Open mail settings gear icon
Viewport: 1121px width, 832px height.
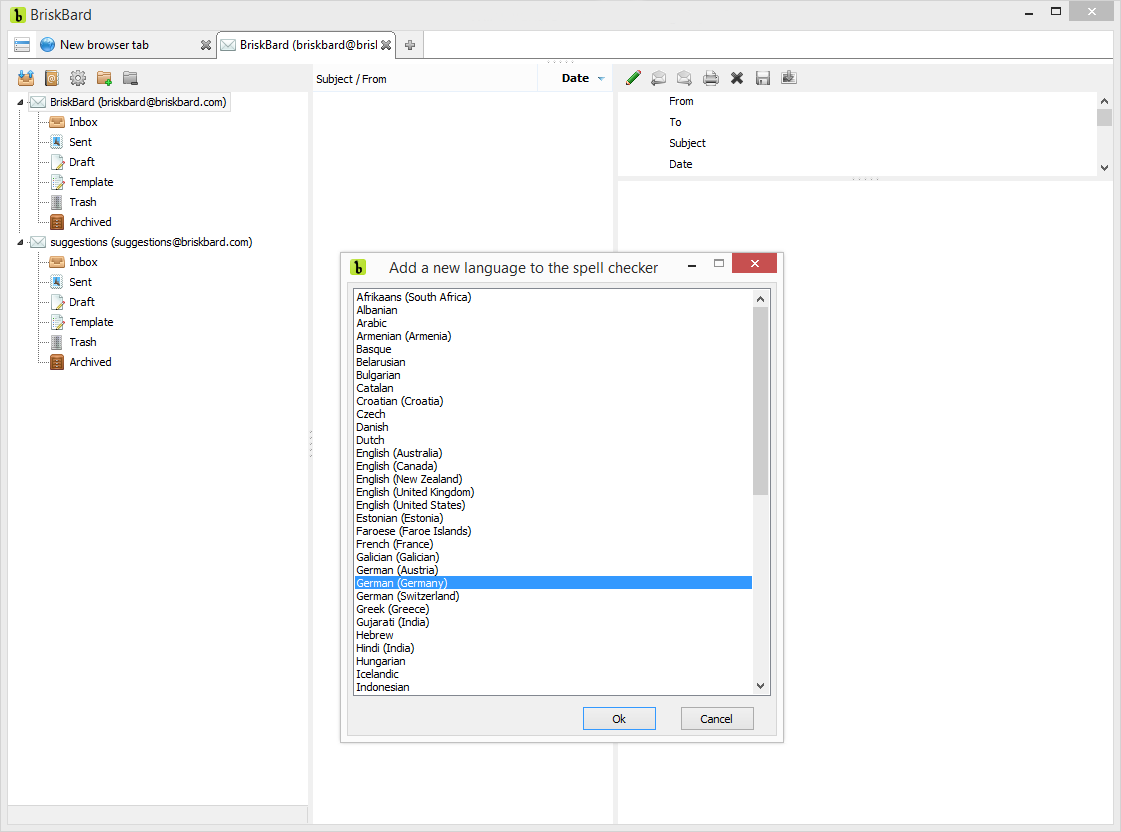tap(78, 78)
